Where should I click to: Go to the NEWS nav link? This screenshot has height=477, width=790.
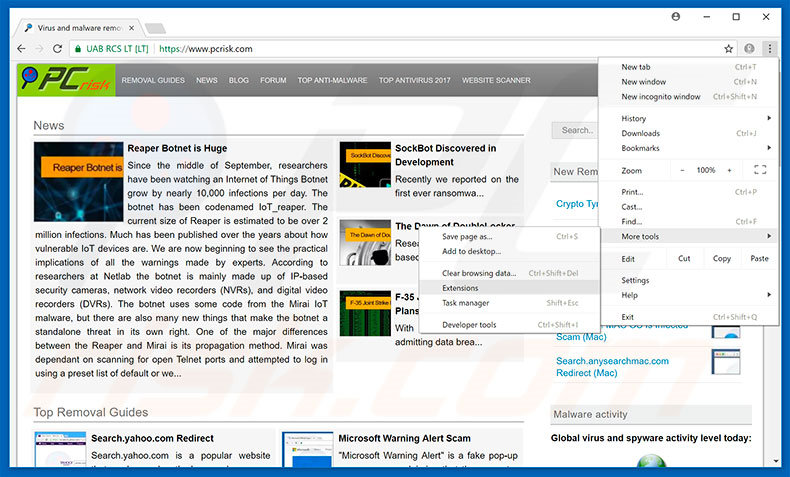207,80
